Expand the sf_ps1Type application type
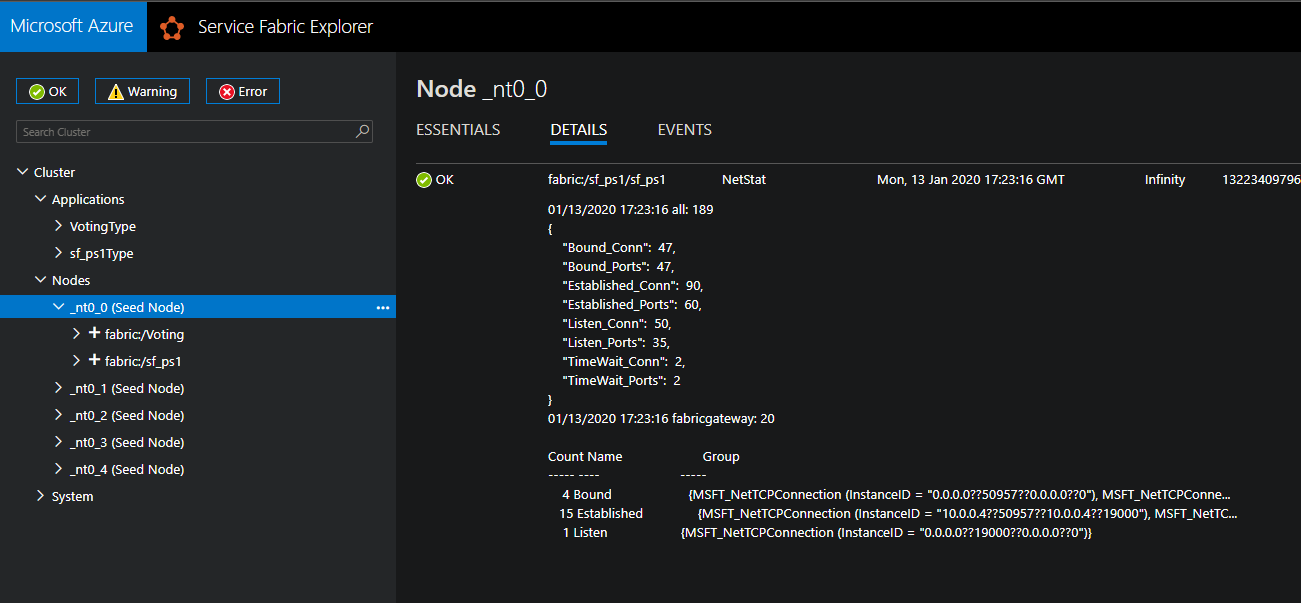Screen dimensions: 1301x603 59,253
